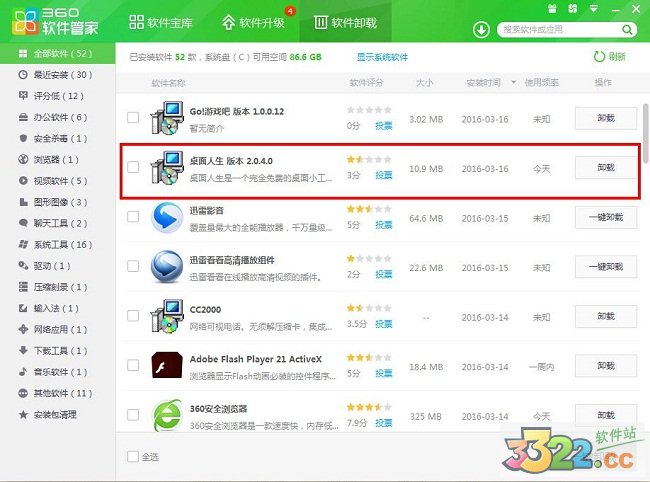Click the 显示系统软件 link
650x482 pixels.
coord(382,57)
